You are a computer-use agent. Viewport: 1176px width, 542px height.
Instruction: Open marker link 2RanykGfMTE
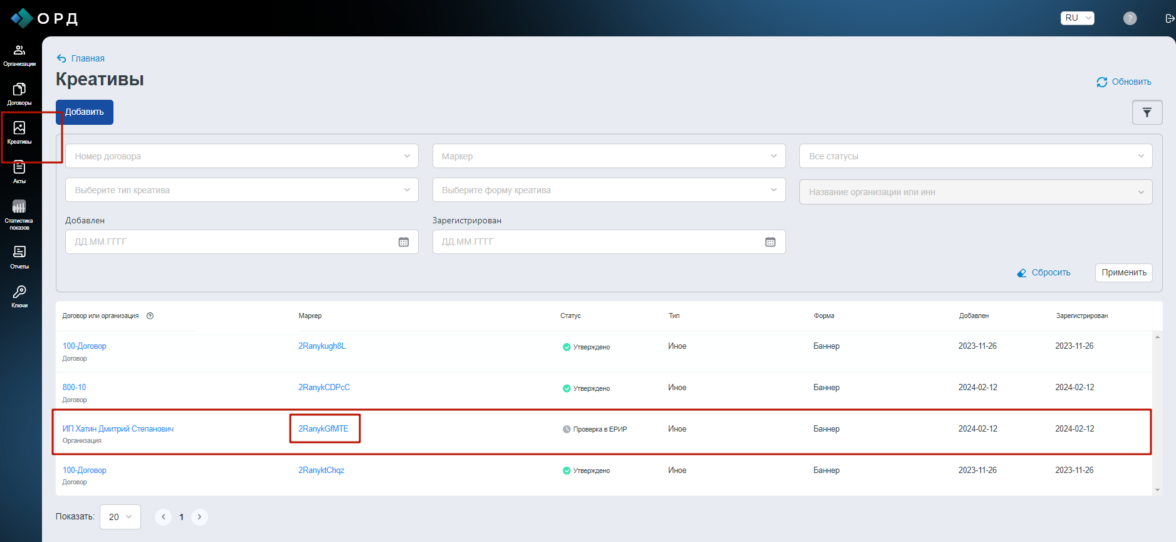323,429
